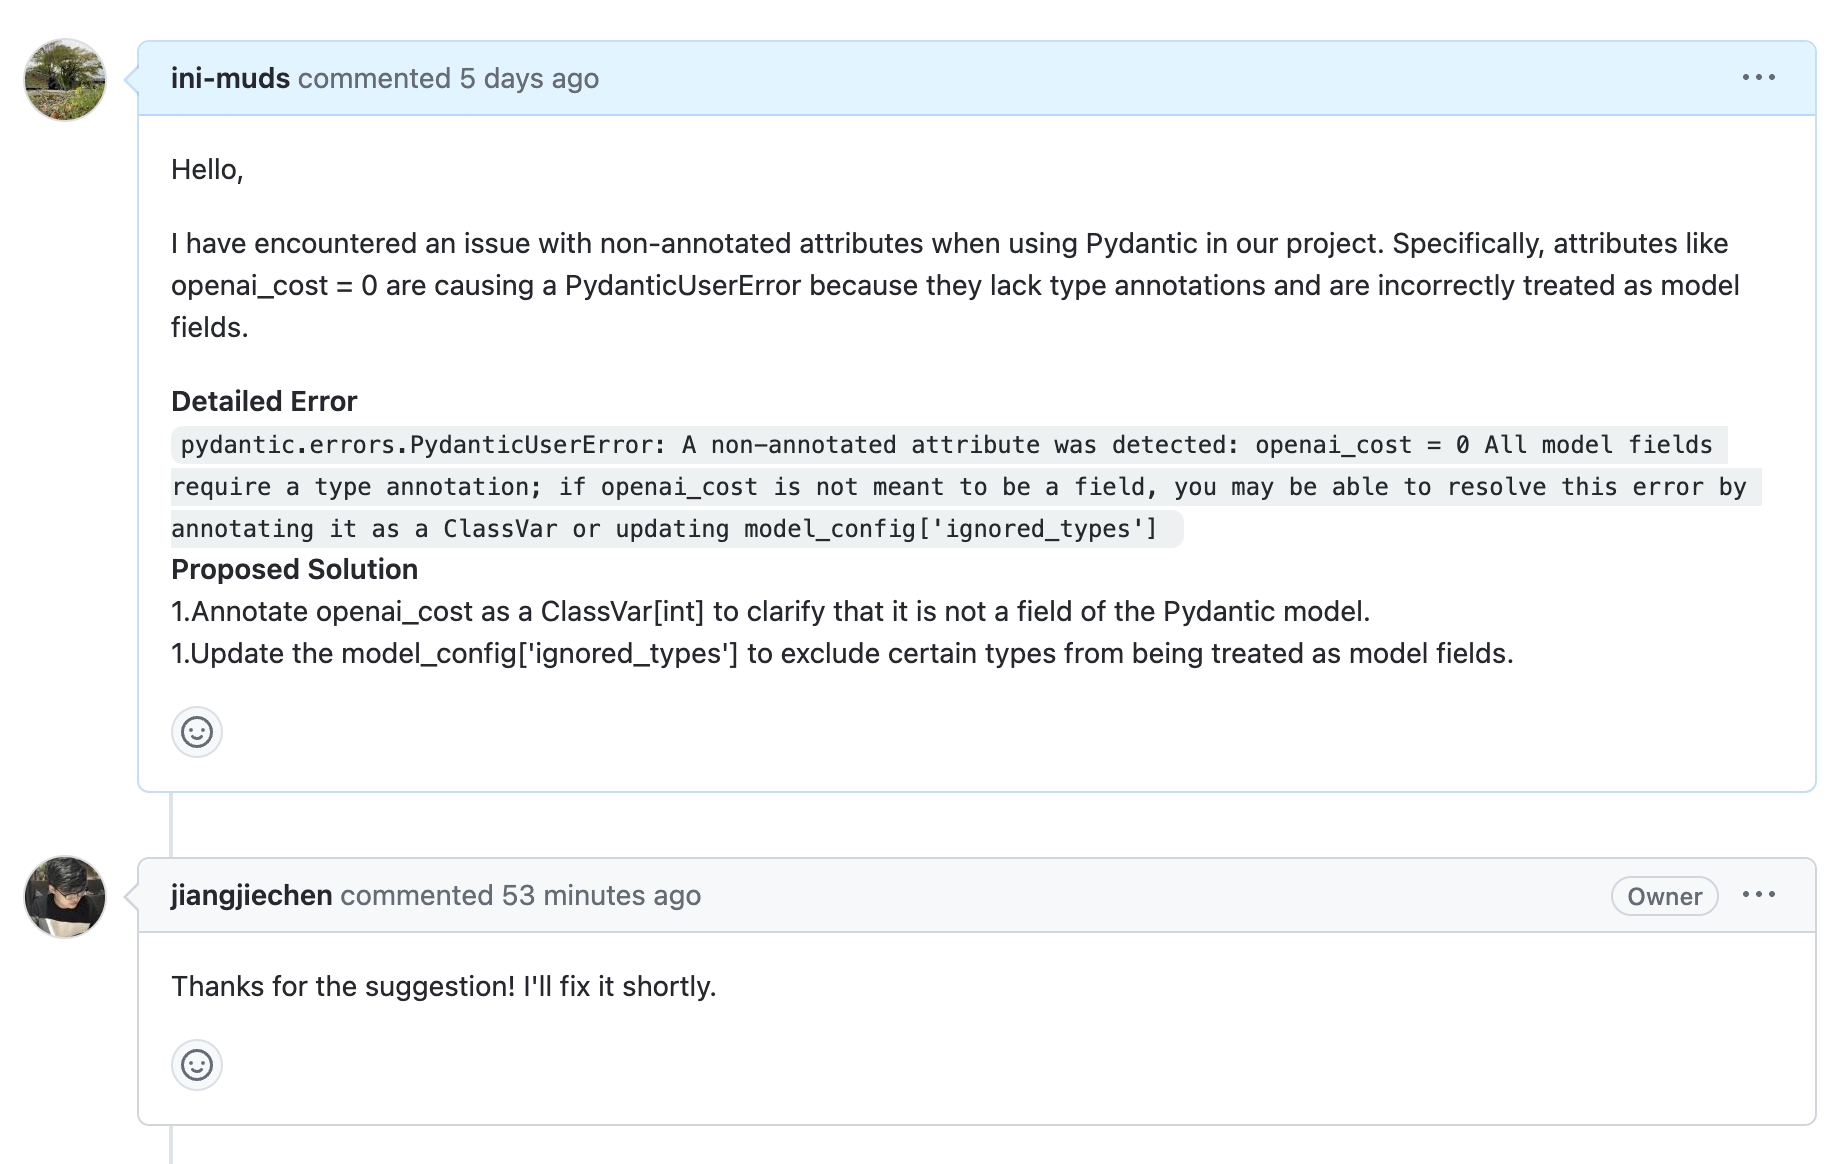Click jiangjiechen's profile avatar
Viewport: 1846px width, 1164px height.
tap(64, 897)
